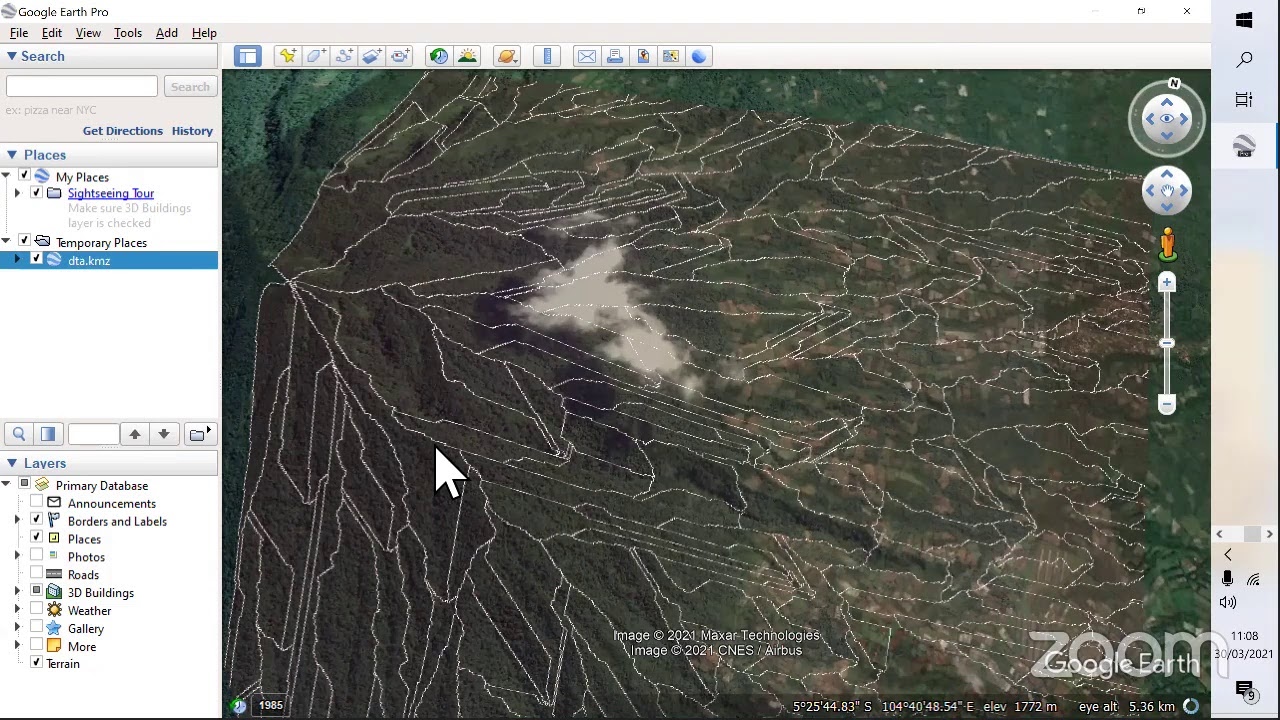Click the north N marker on compass
The width and height of the screenshot is (1280, 720).
tap(1174, 84)
